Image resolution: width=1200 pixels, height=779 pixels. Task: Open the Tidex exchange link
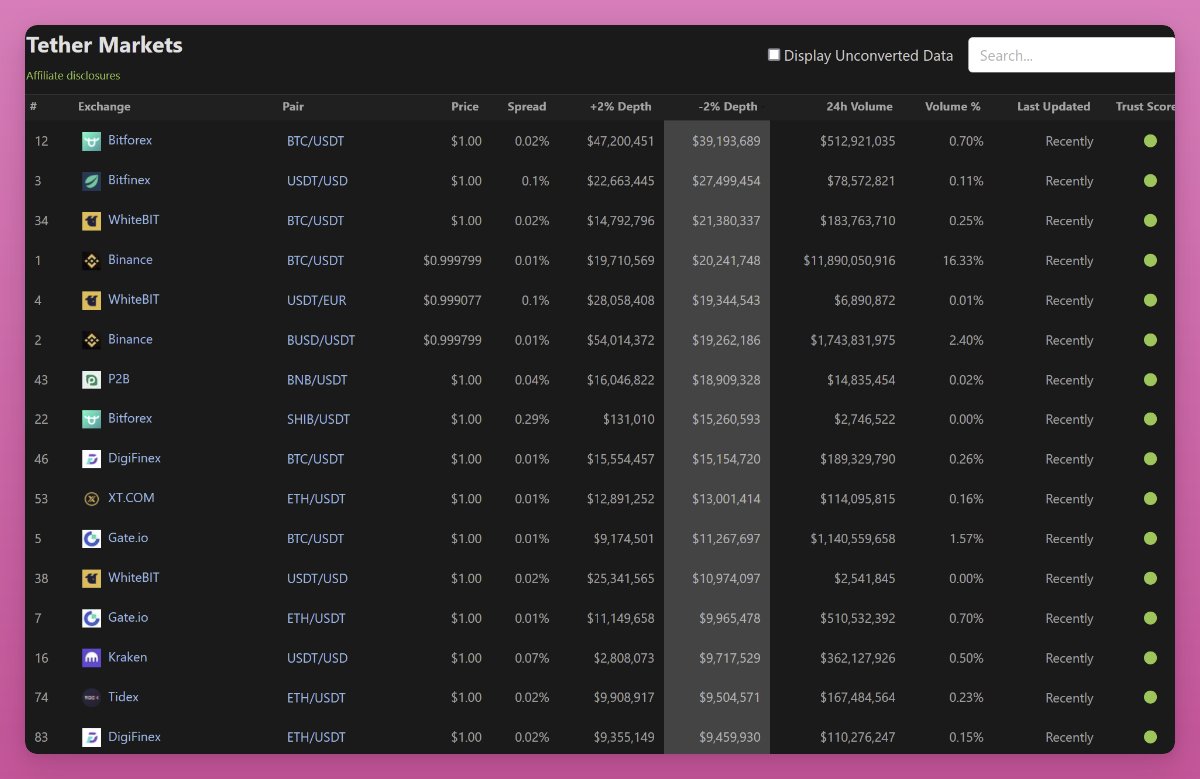[123, 697]
